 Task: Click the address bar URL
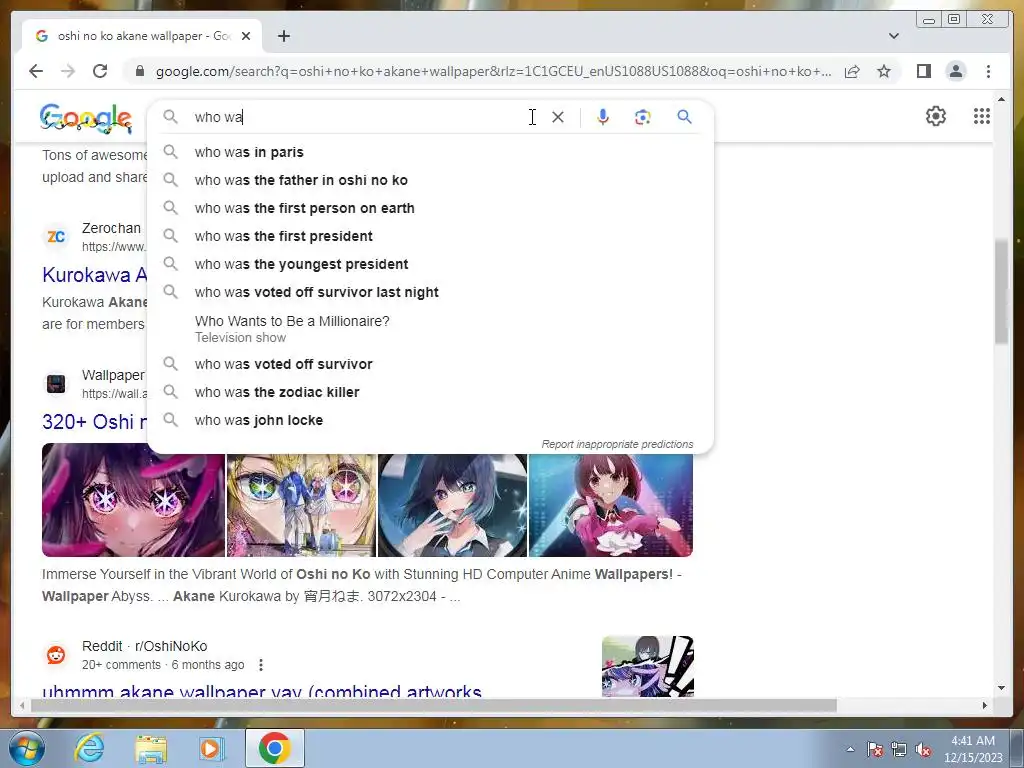[x=493, y=71]
